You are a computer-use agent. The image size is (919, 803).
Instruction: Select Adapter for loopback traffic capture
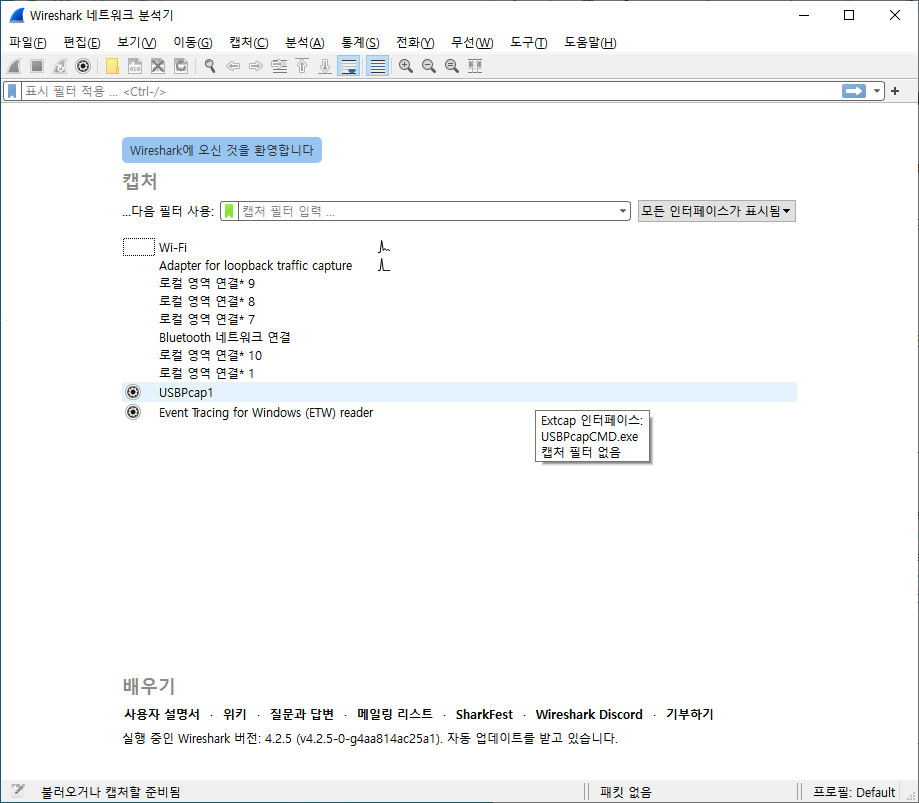coord(460,266)
